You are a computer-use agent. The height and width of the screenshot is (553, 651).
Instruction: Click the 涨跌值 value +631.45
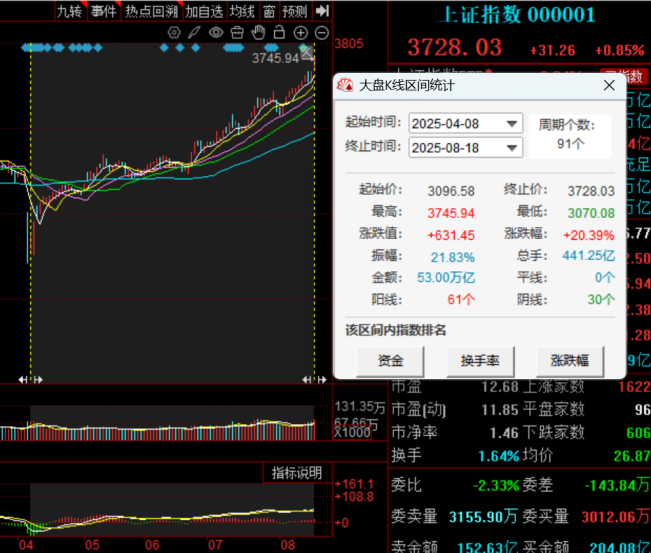point(451,235)
